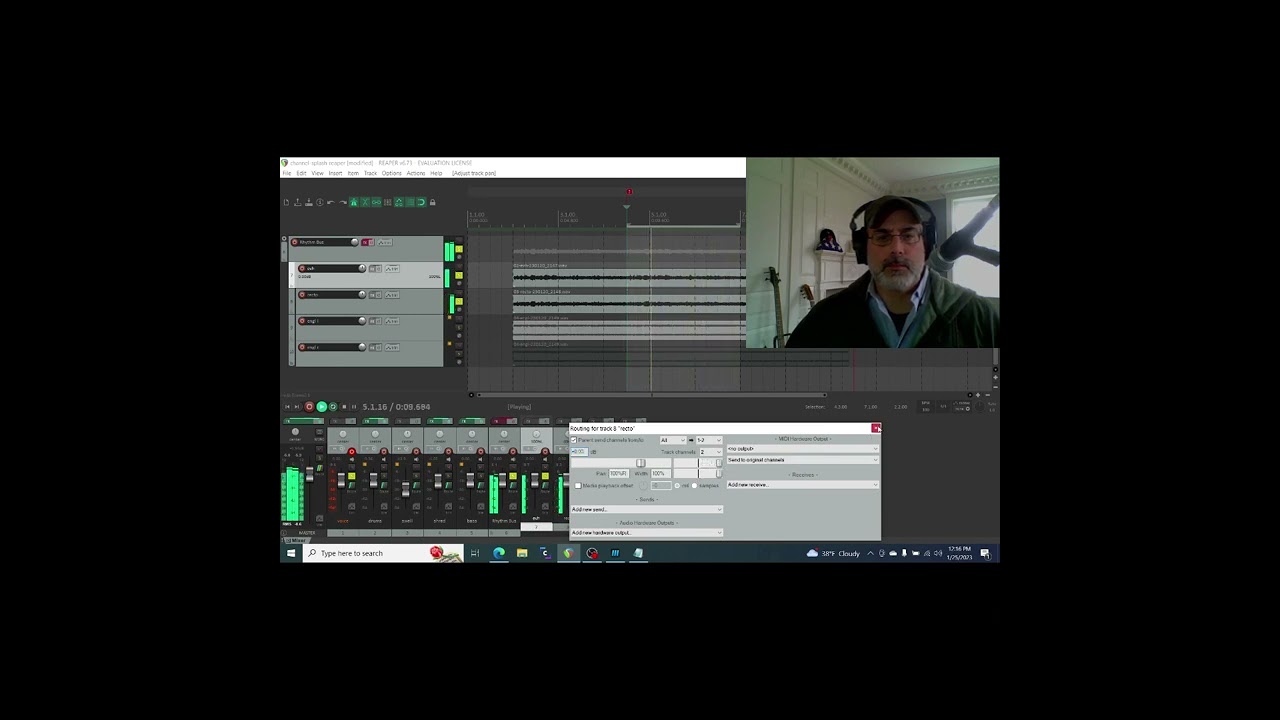The width and height of the screenshot is (1280, 720).
Task: Open the File menu
Action: point(287,173)
